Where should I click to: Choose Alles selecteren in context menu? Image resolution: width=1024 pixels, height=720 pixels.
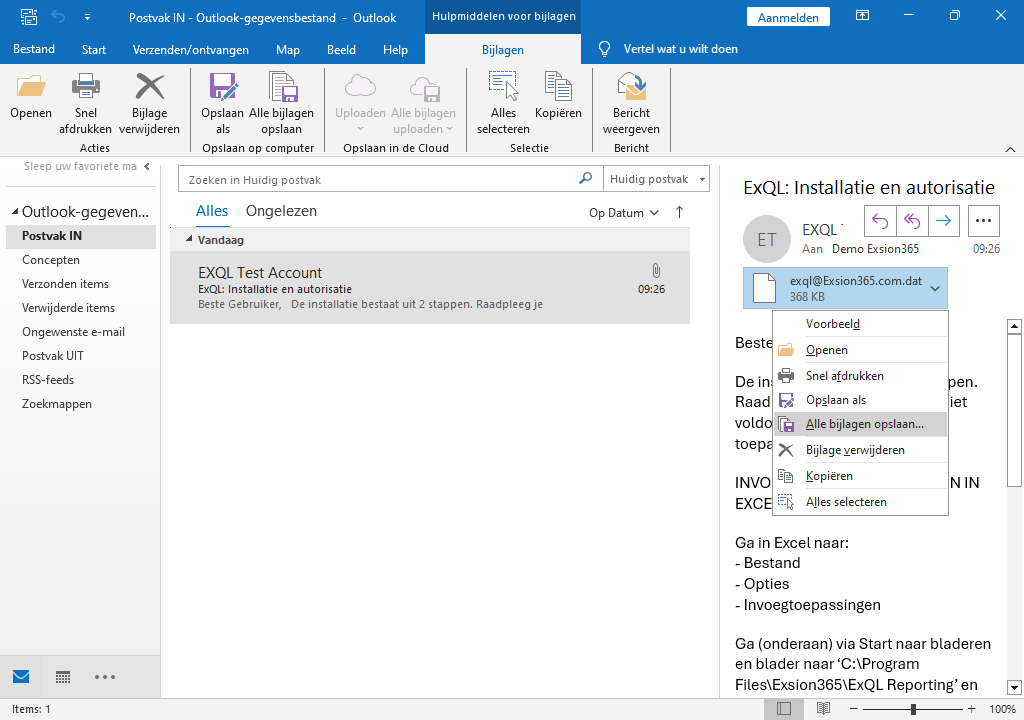[860, 502]
